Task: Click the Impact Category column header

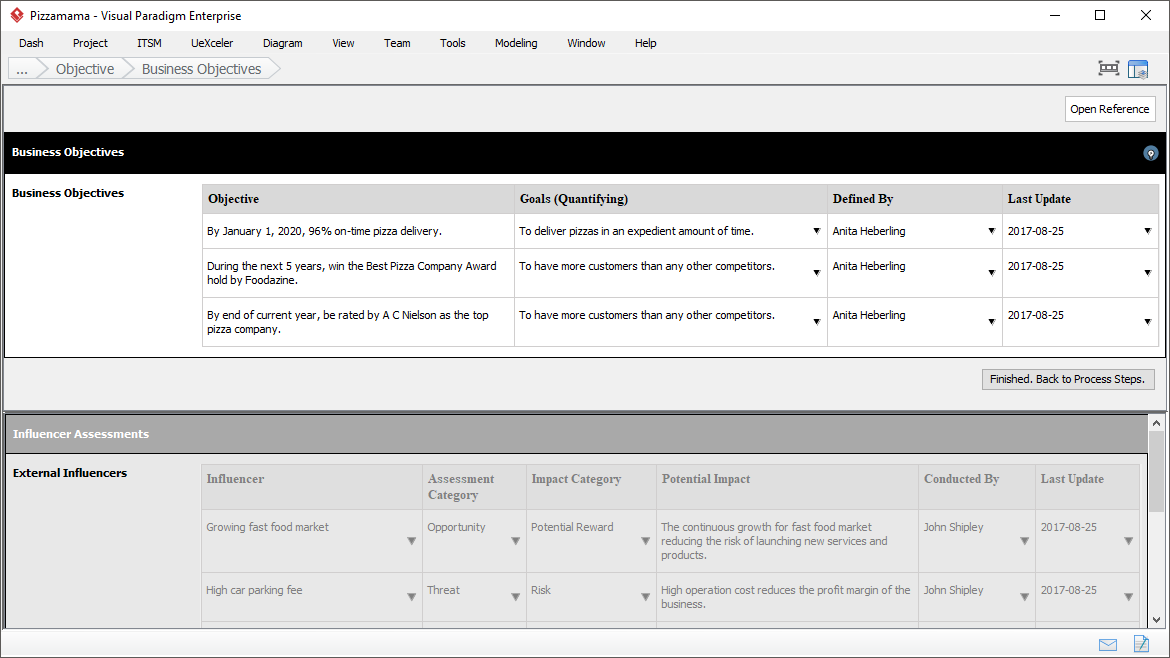Action: [x=591, y=486]
